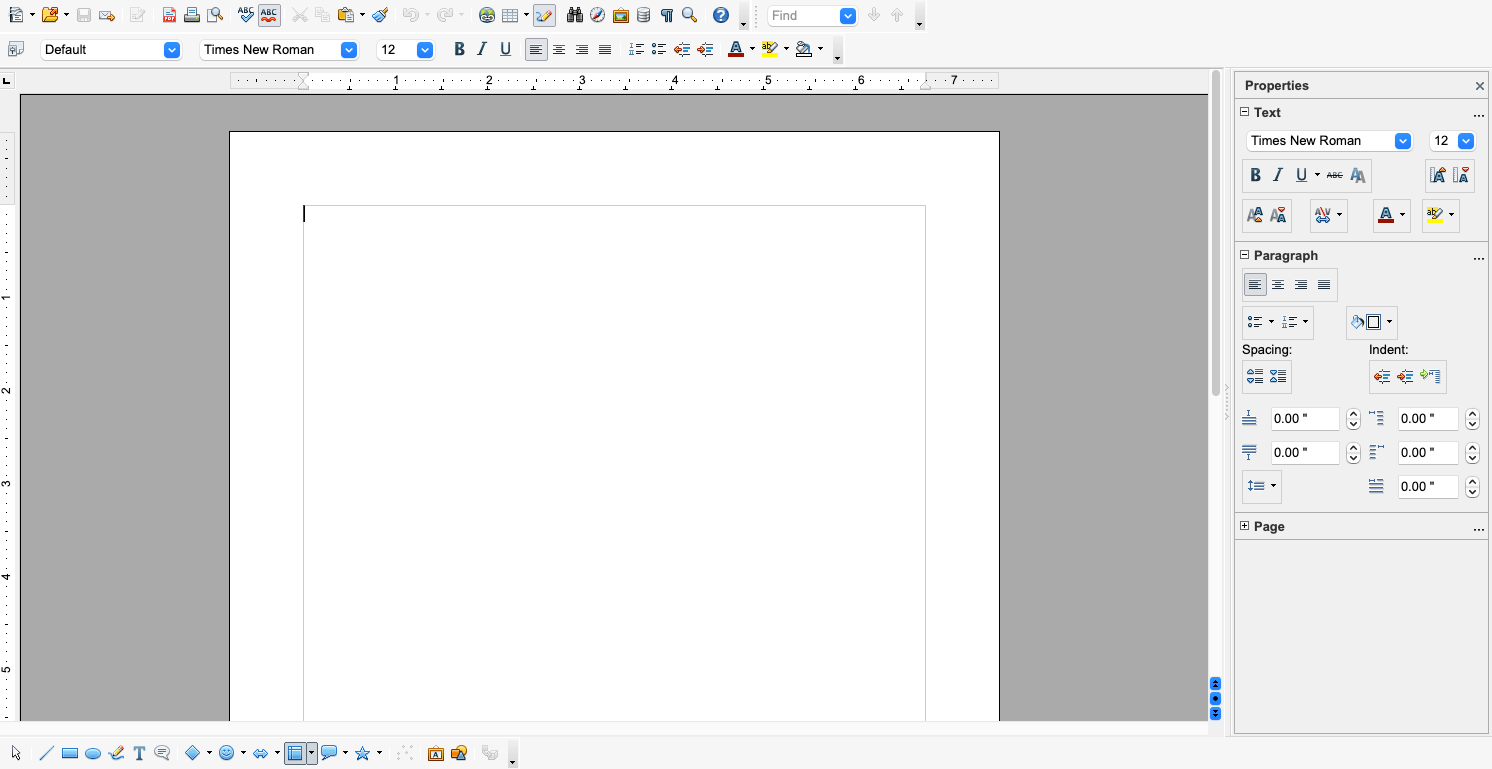Select the Format Paintbrush tool

coord(380,15)
